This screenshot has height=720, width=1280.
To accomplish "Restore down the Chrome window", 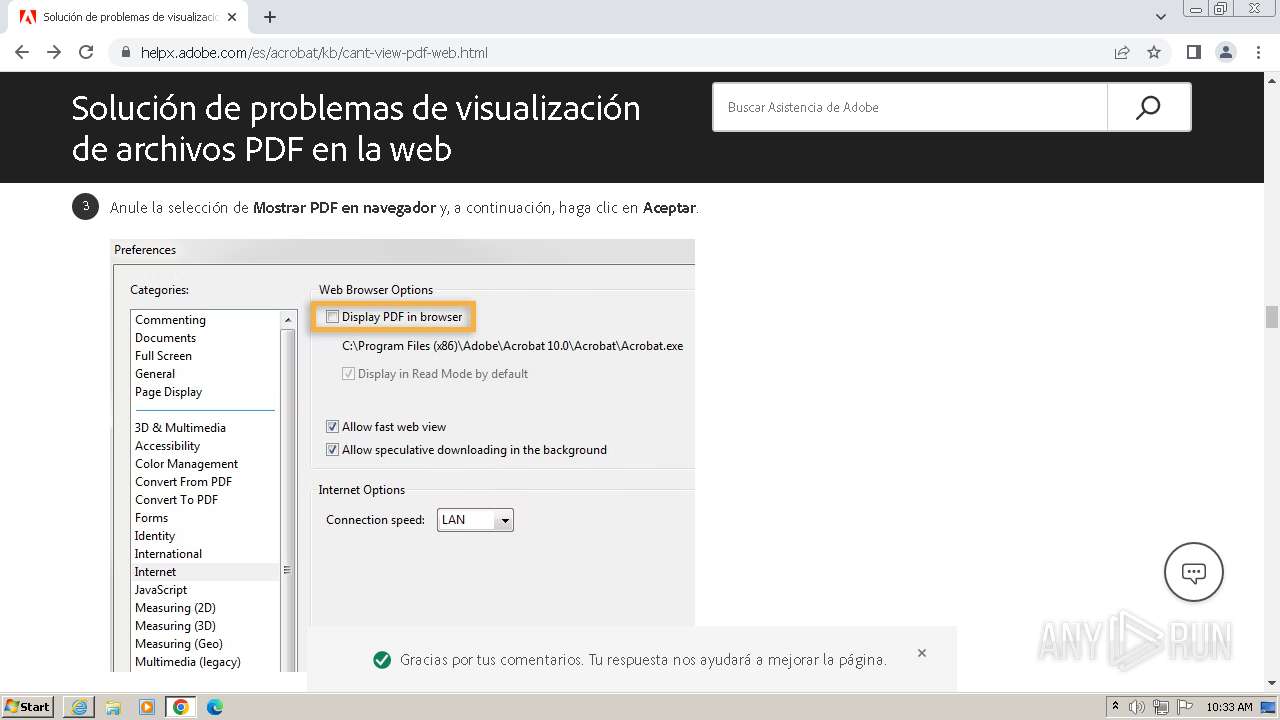I will [1222, 8].
